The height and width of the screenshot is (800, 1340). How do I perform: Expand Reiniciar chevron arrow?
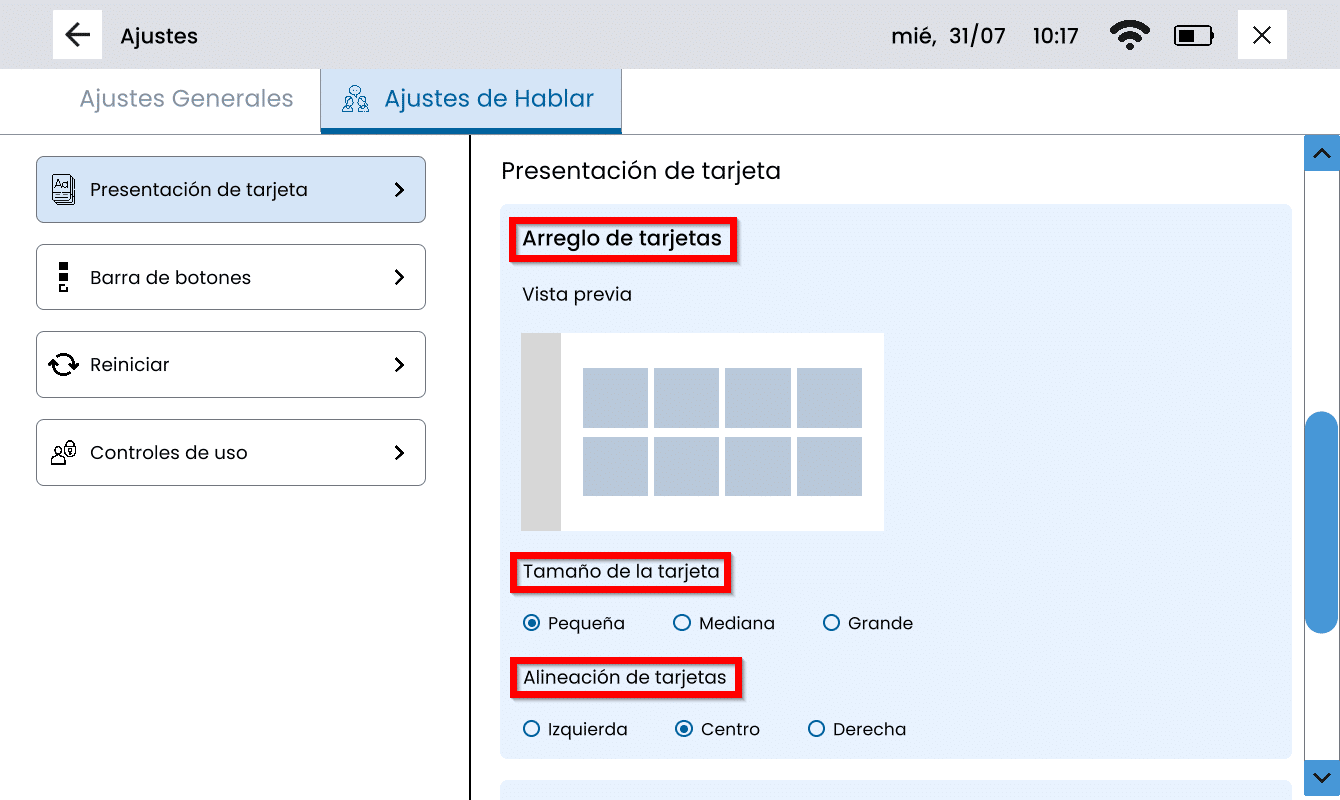(x=399, y=365)
